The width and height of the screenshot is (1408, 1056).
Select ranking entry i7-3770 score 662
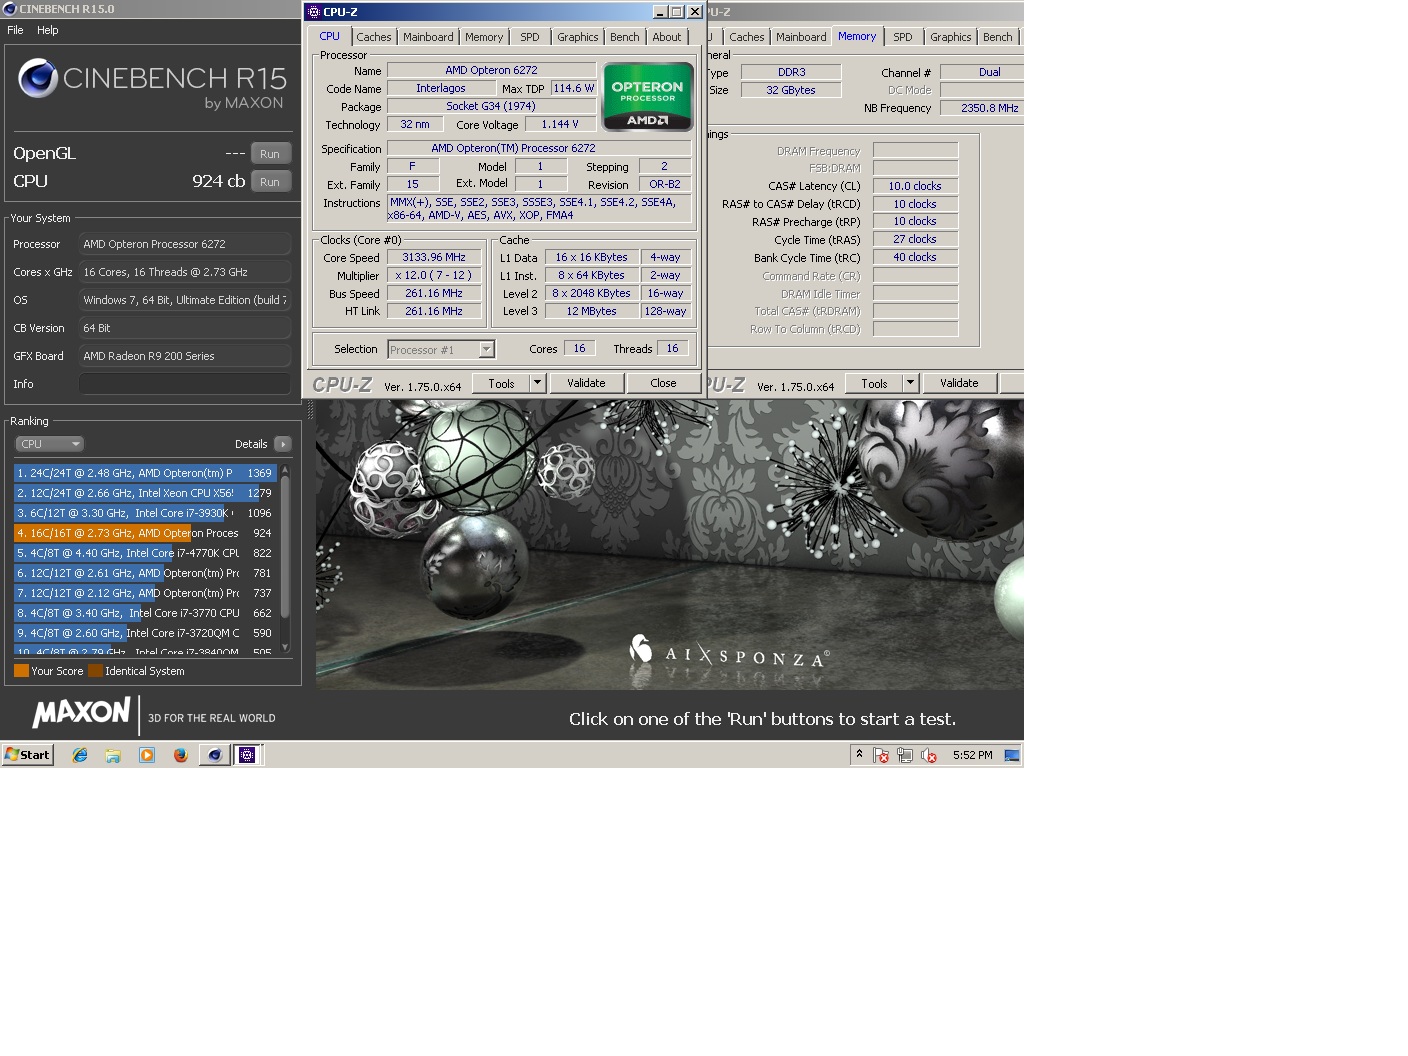click(145, 613)
